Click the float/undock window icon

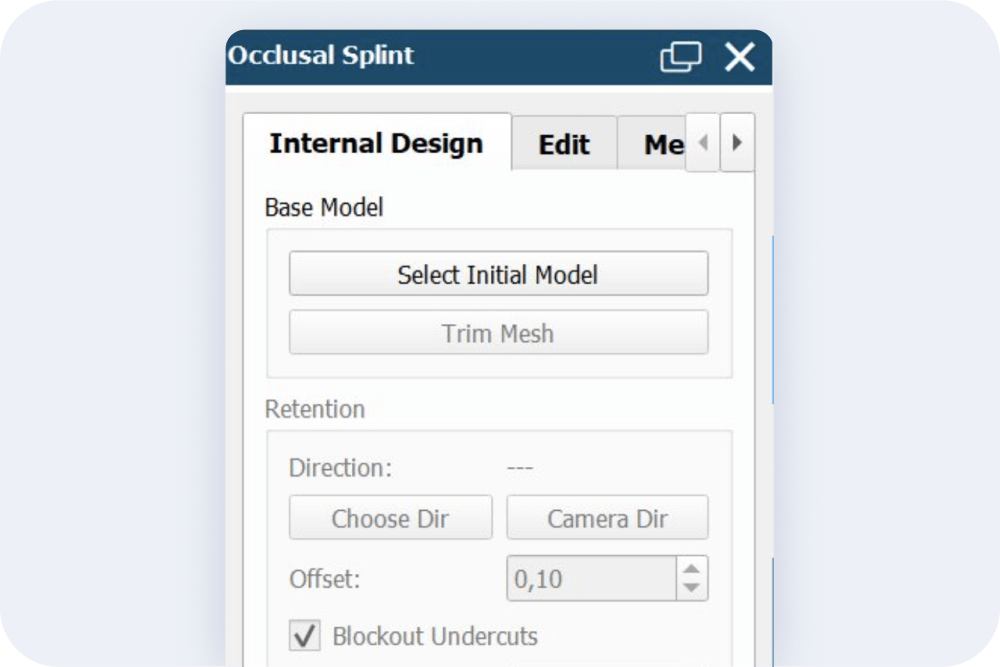click(680, 57)
